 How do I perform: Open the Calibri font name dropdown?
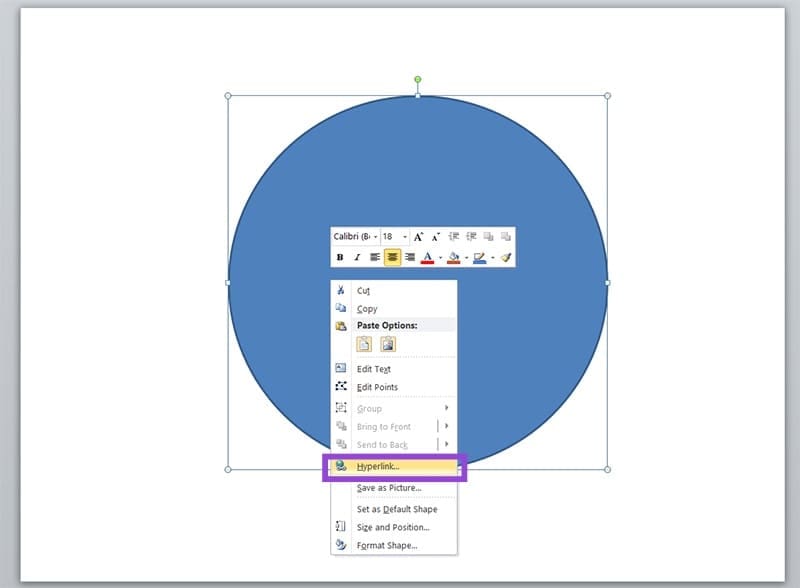(x=375, y=237)
